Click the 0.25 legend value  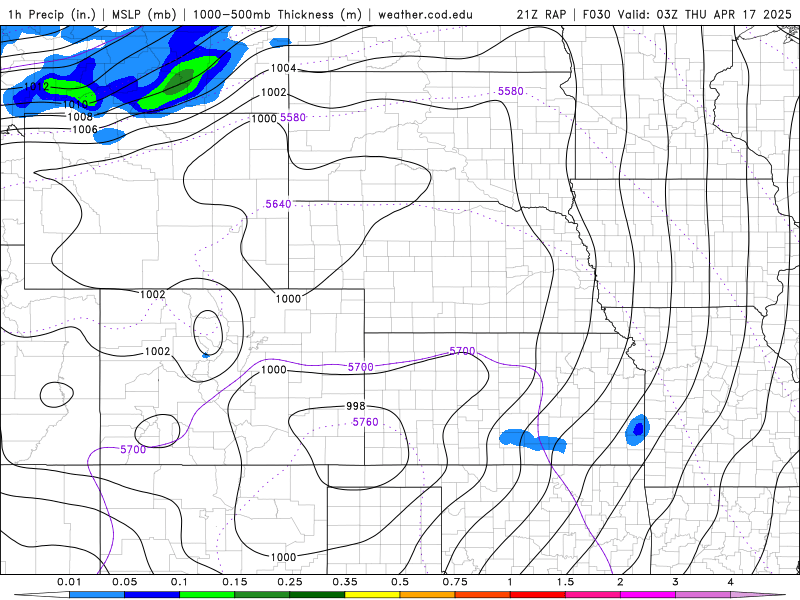(x=290, y=582)
